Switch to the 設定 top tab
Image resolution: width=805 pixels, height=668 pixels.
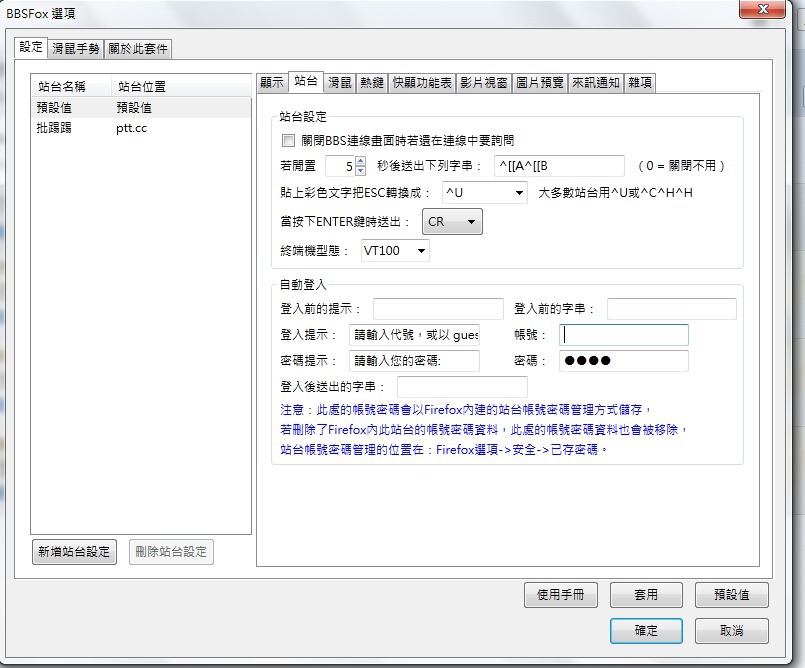point(31,47)
